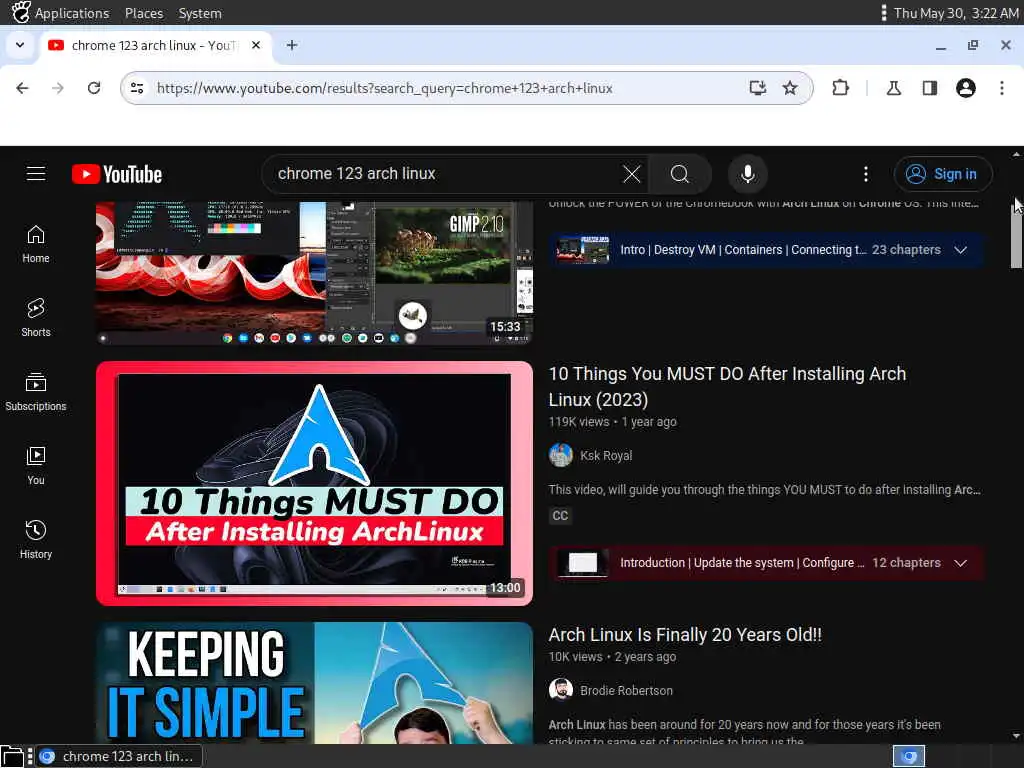
Task: Click the CC closed captions badge
Action: coord(560,516)
